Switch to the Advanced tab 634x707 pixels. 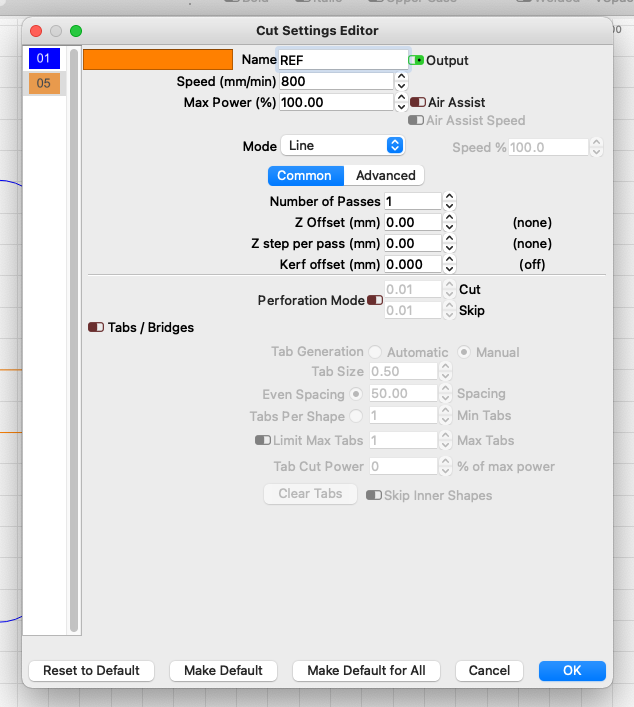[x=384, y=175]
